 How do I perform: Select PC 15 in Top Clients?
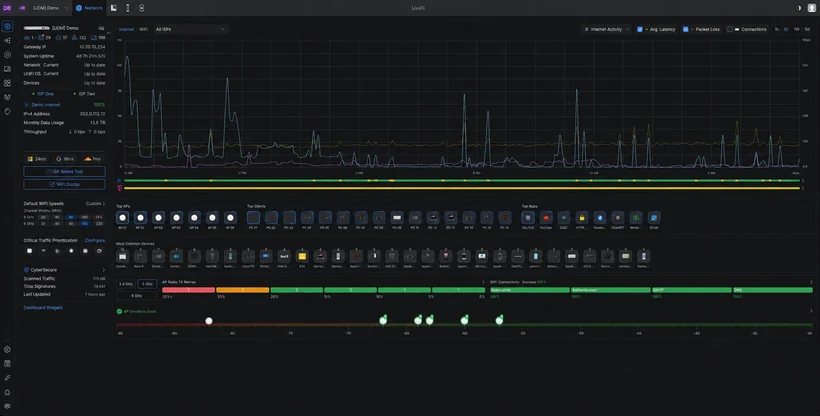tap(505, 218)
